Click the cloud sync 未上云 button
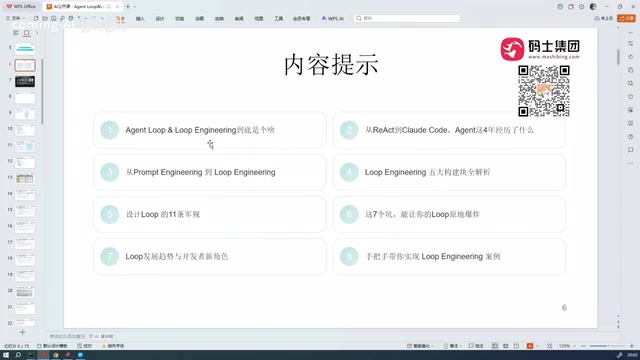The height and width of the screenshot is (360, 640). 603,18
